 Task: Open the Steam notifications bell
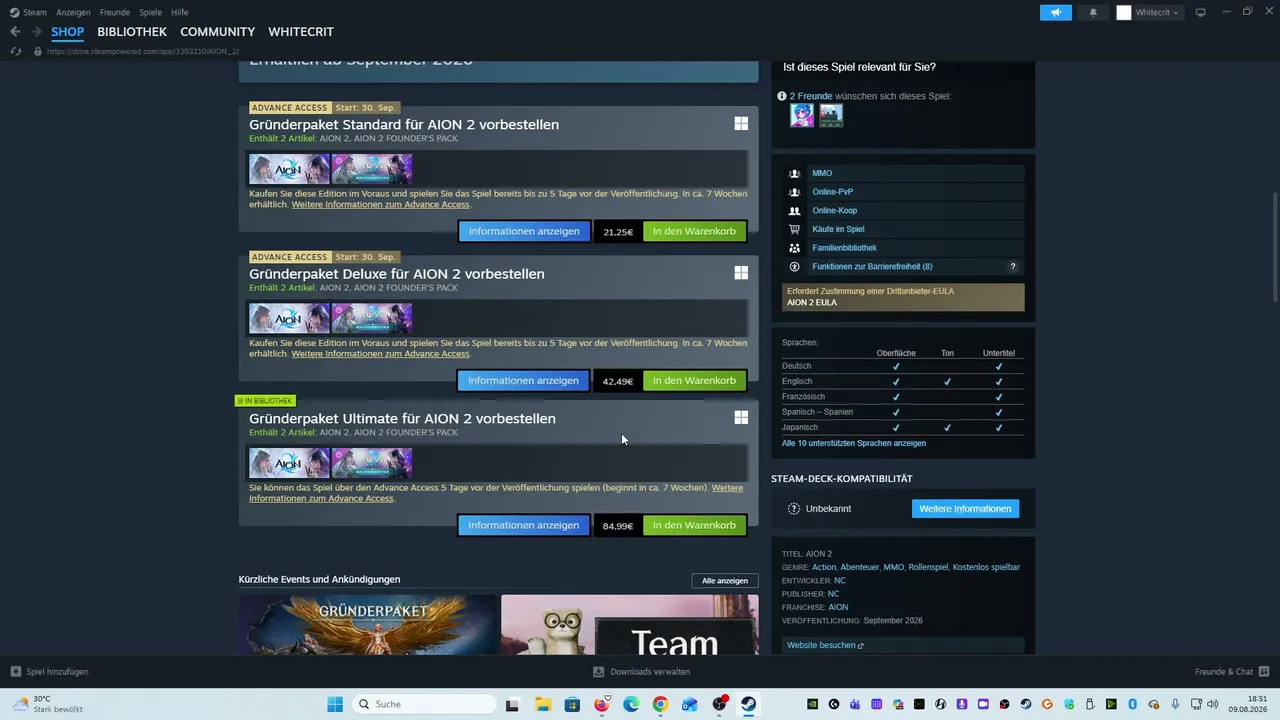pos(1093,12)
